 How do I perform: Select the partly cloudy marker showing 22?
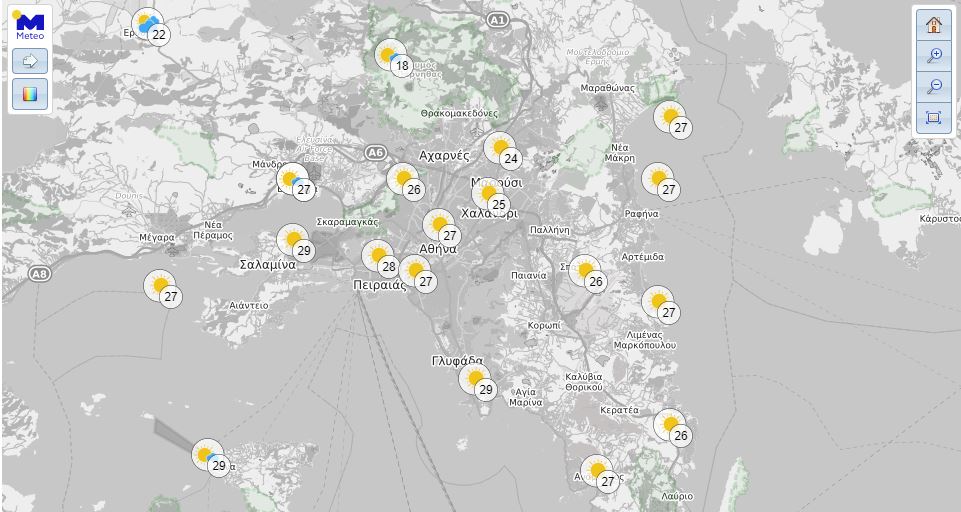coord(151,26)
